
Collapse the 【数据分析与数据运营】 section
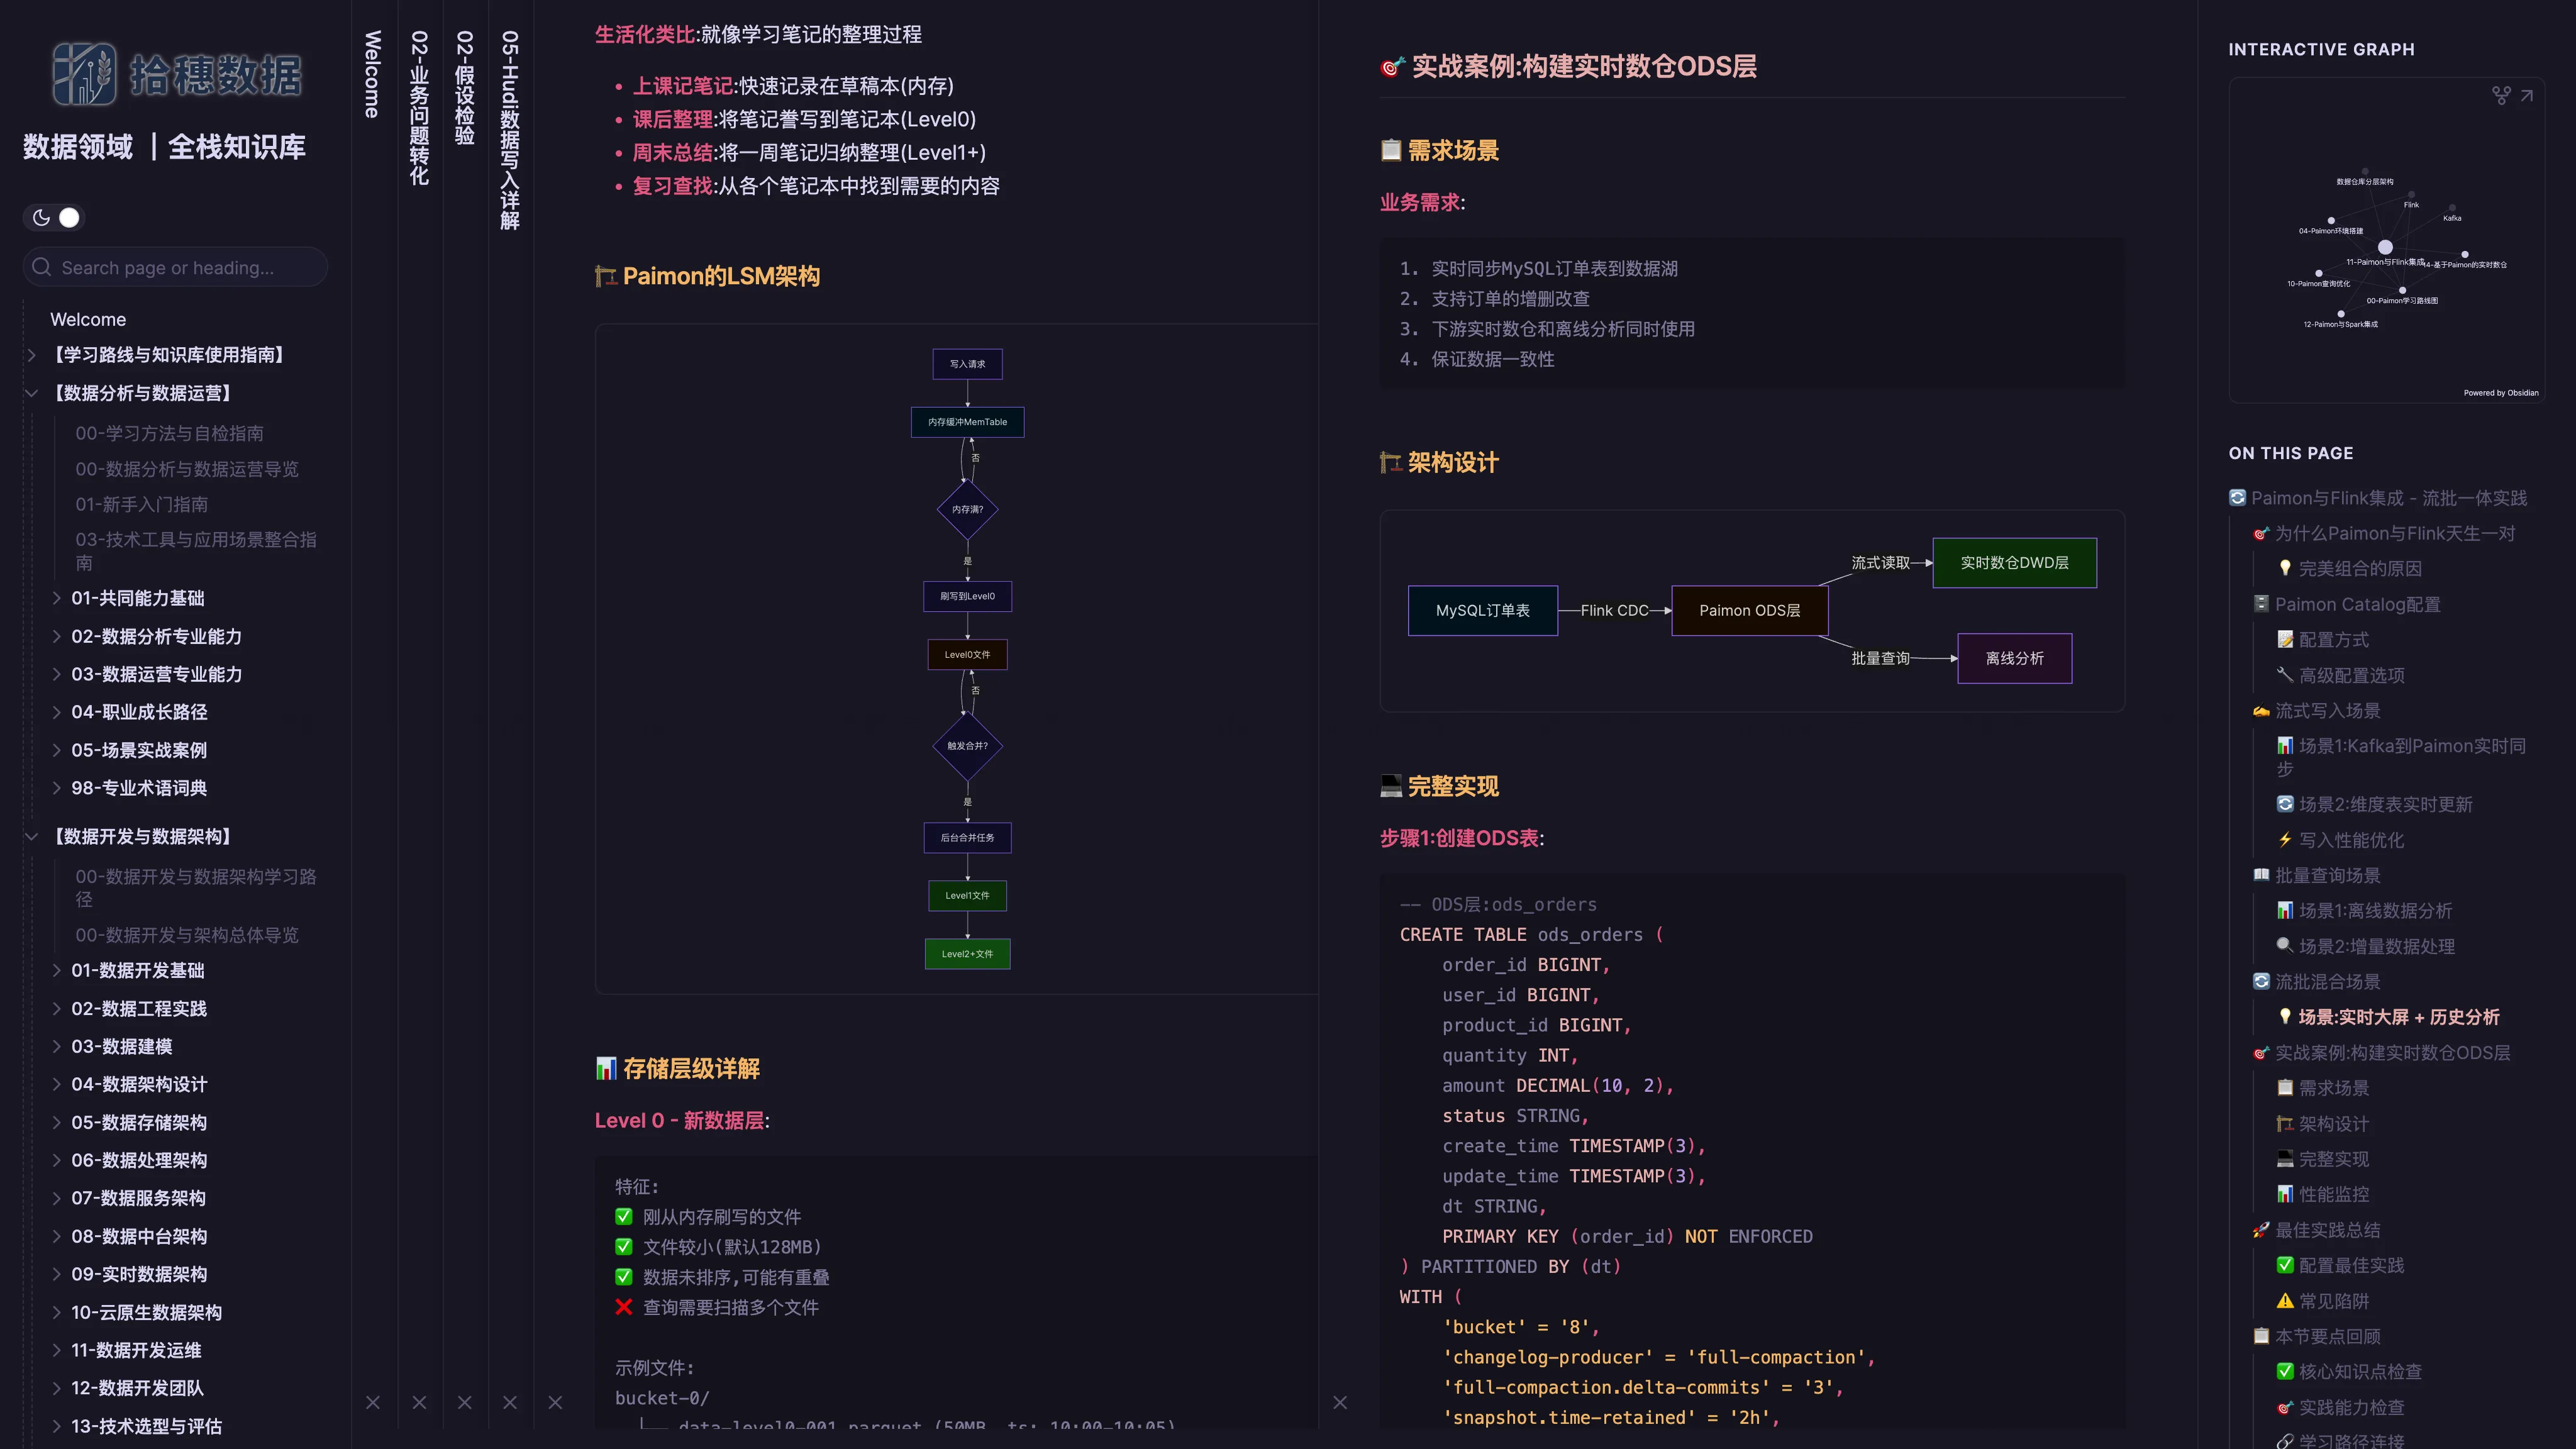click(x=31, y=393)
